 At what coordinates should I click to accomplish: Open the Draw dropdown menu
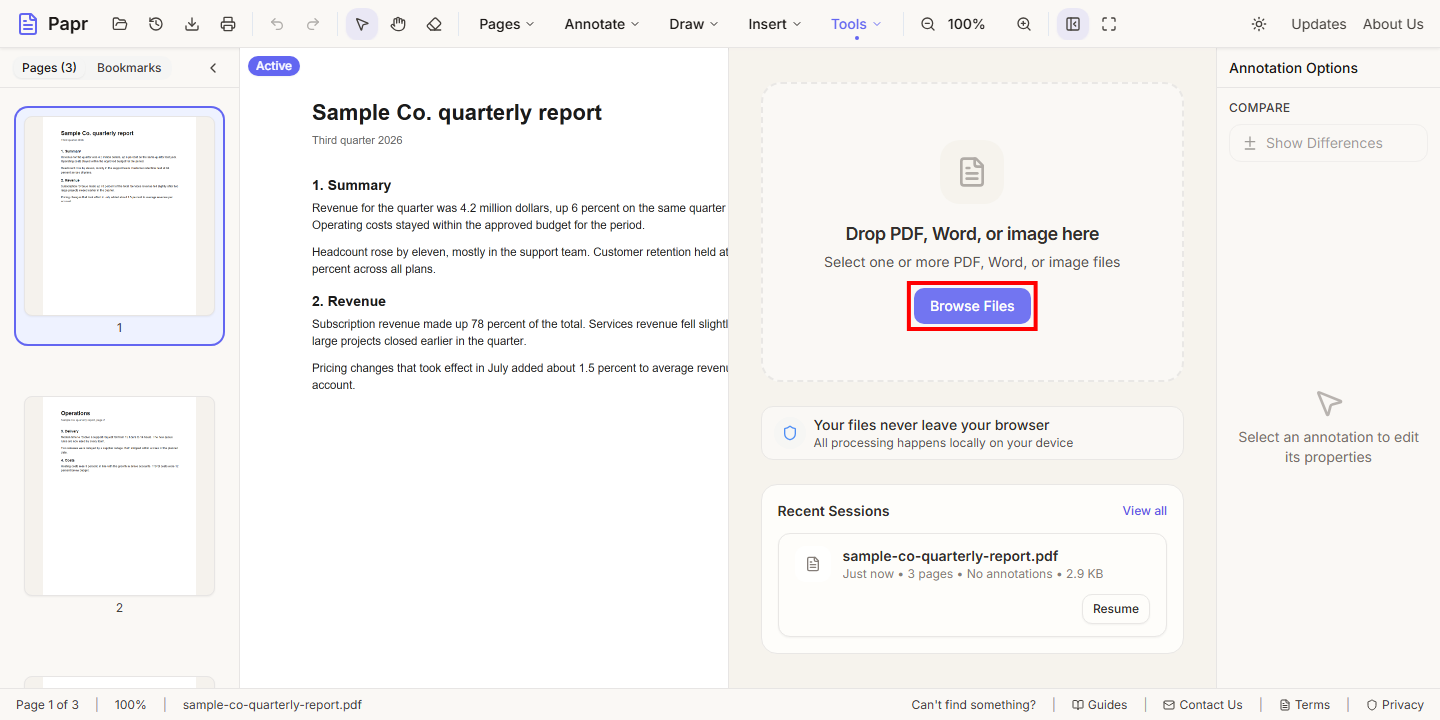pyautogui.click(x=694, y=24)
